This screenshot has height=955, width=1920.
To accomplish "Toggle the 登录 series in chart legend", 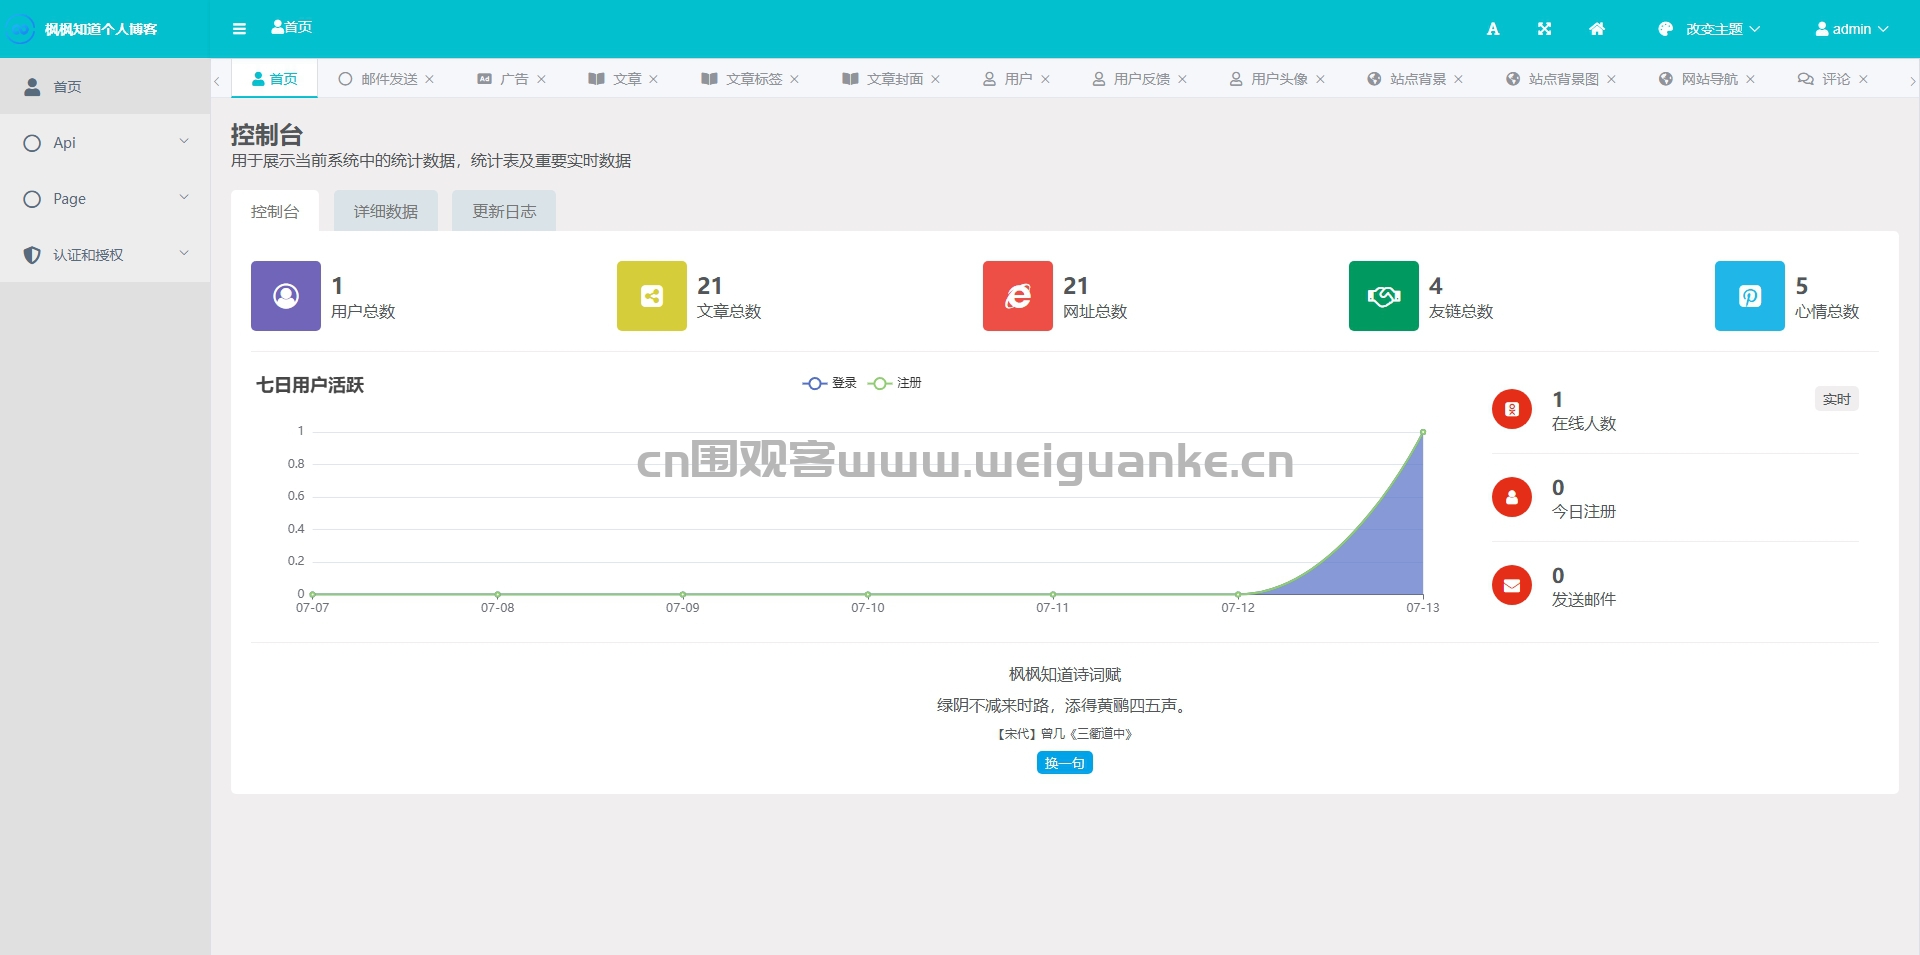I will click(830, 383).
